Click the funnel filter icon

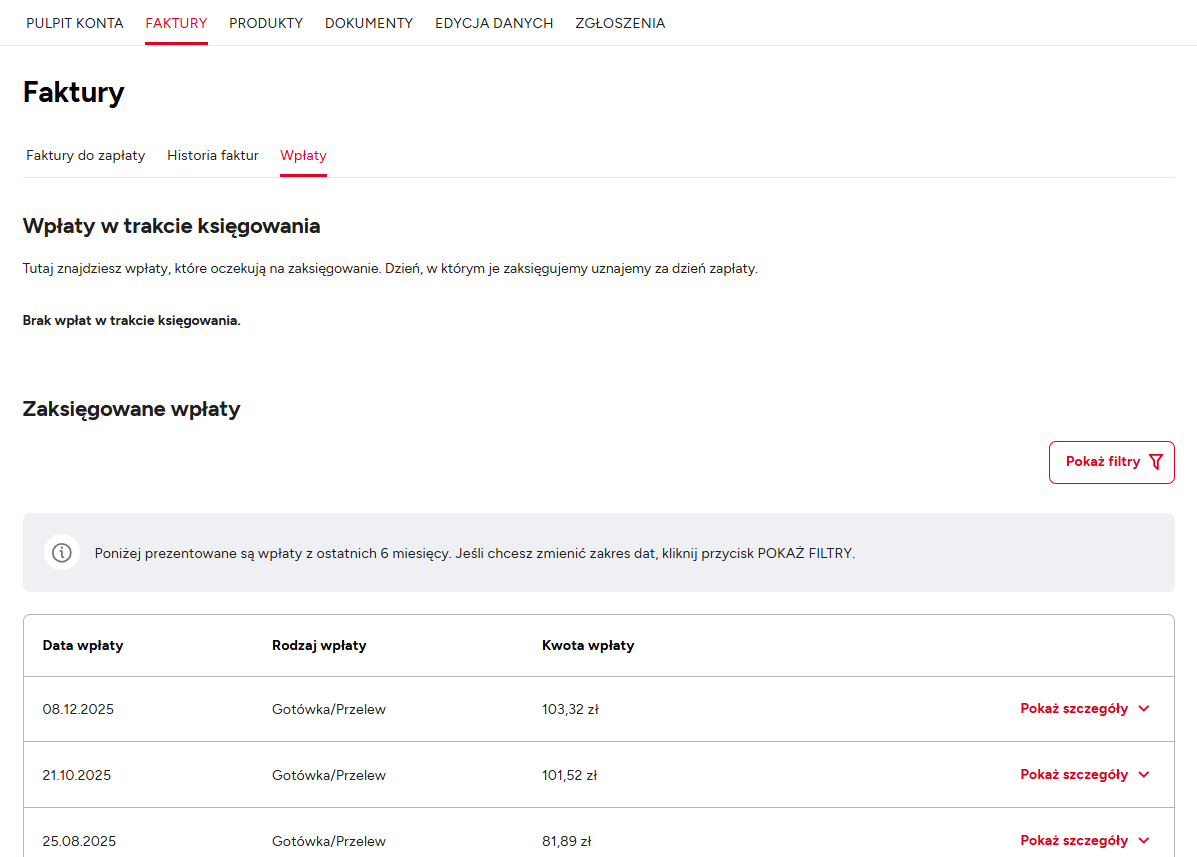[1156, 462]
